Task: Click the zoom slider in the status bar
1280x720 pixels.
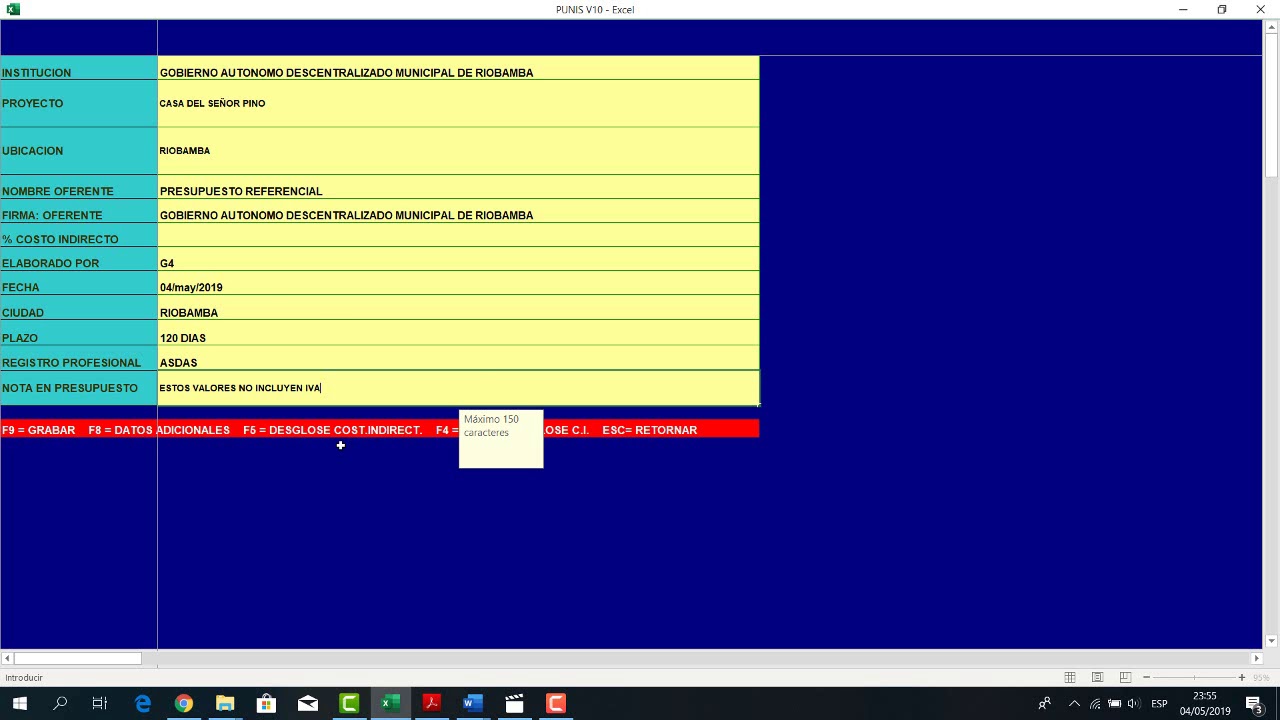Action: [x=1194, y=677]
